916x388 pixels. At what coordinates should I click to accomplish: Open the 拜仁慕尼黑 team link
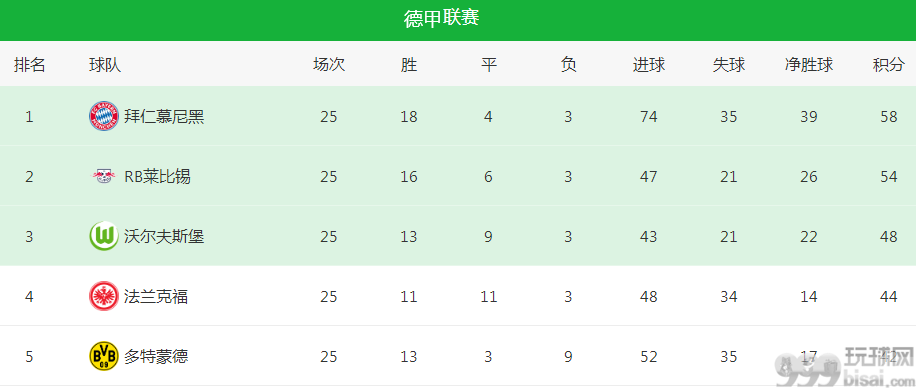tap(164, 116)
